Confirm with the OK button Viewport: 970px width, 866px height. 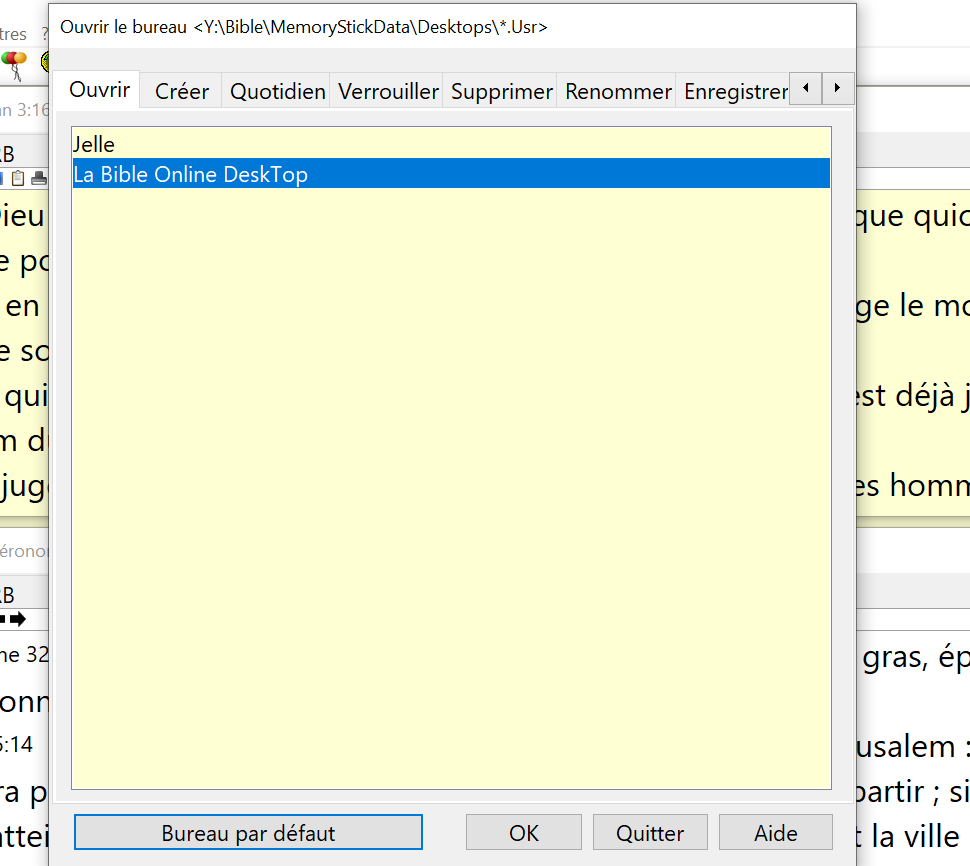[523, 833]
